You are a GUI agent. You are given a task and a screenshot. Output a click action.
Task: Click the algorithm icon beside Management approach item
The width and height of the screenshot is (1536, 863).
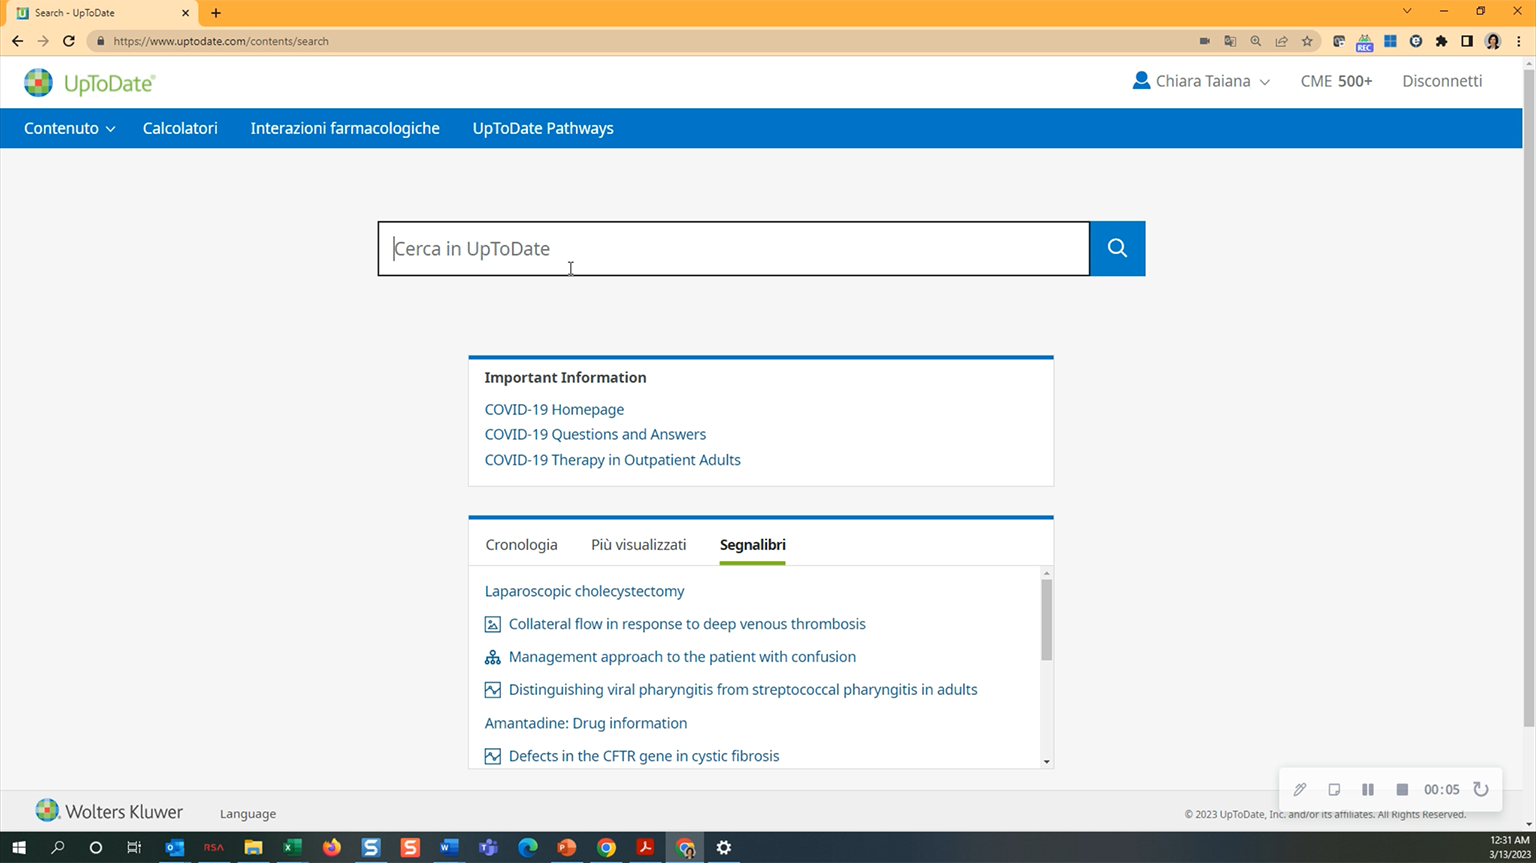tap(493, 657)
